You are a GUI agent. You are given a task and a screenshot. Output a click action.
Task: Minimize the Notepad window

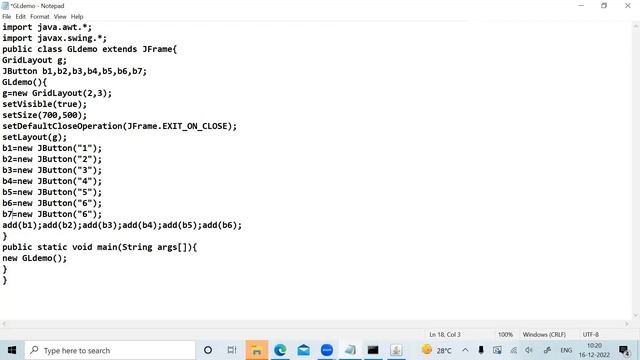pos(581,6)
